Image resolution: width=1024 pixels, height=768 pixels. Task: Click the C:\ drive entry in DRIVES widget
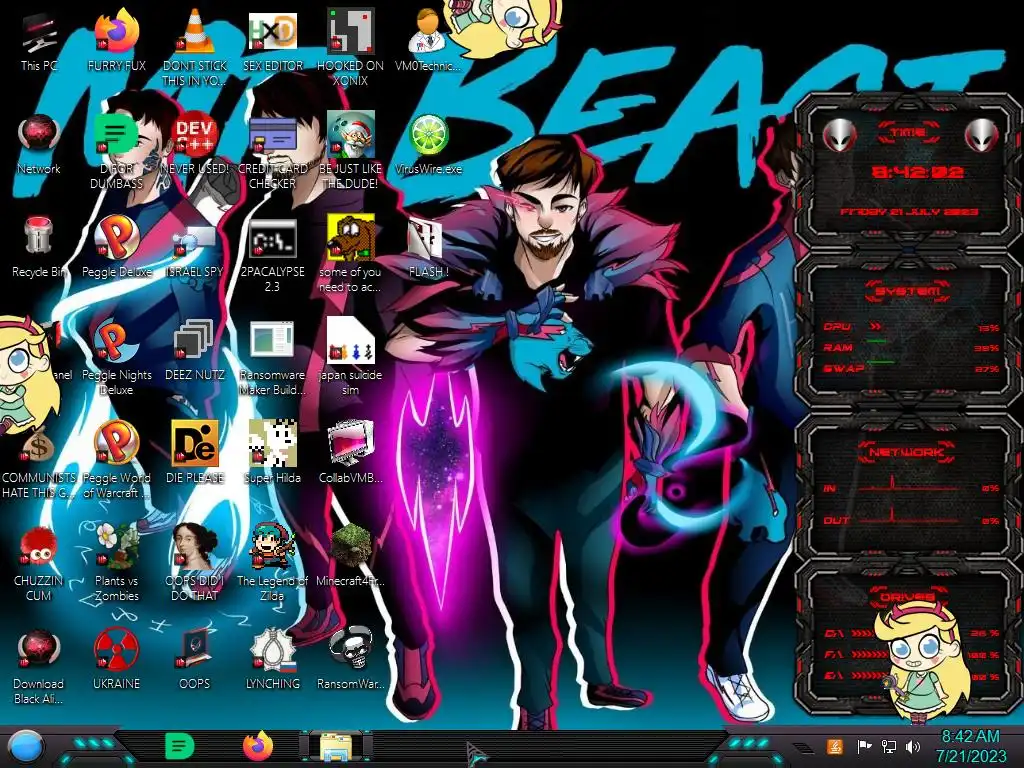[912, 633]
